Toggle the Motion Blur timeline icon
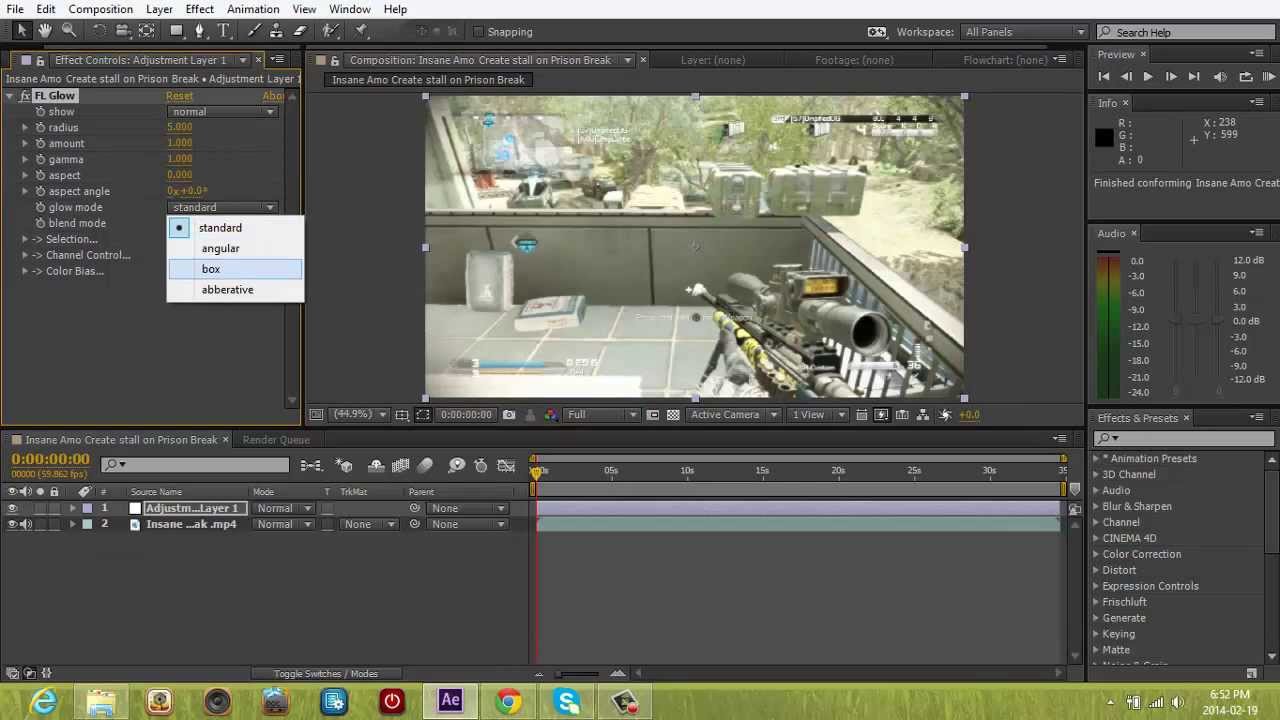1280x720 pixels. [425, 465]
